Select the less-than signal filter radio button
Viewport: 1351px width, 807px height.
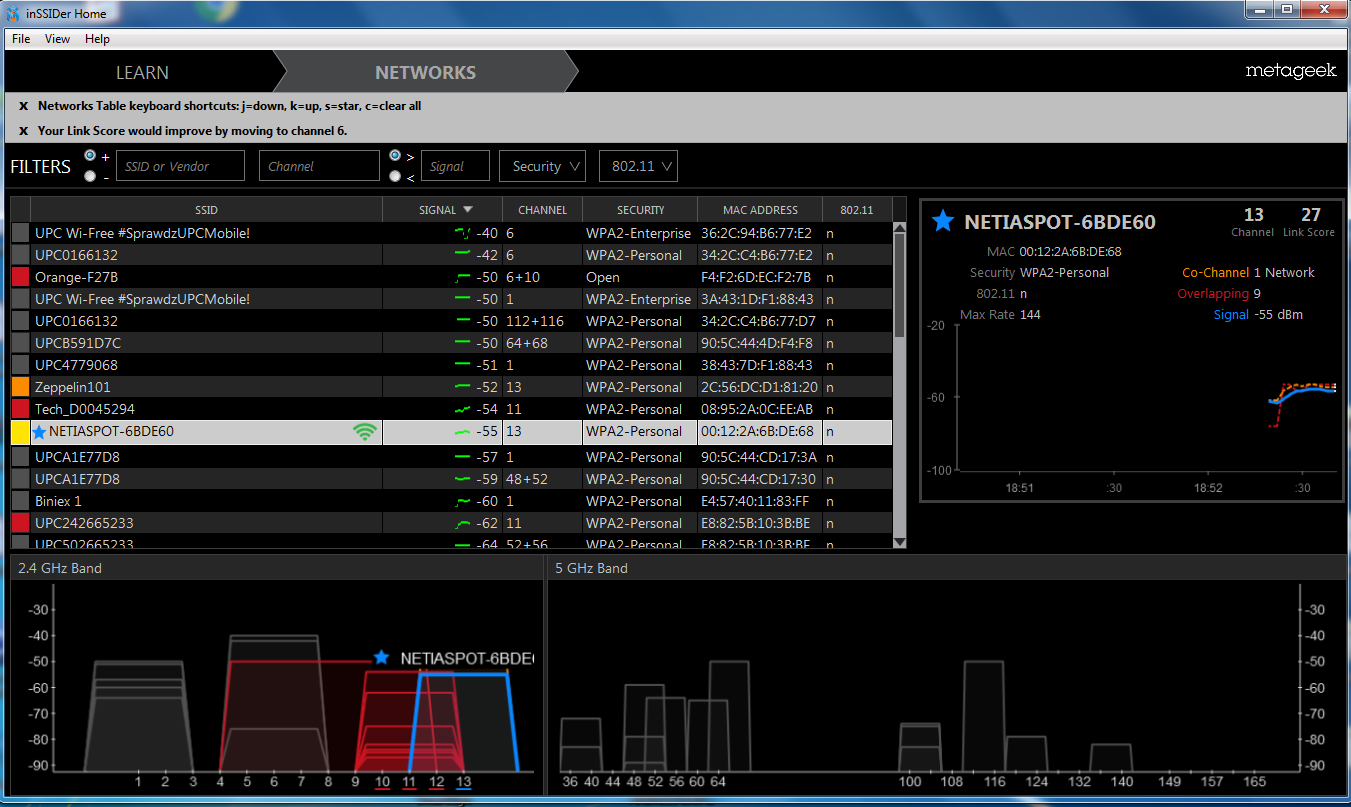[x=395, y=176]
